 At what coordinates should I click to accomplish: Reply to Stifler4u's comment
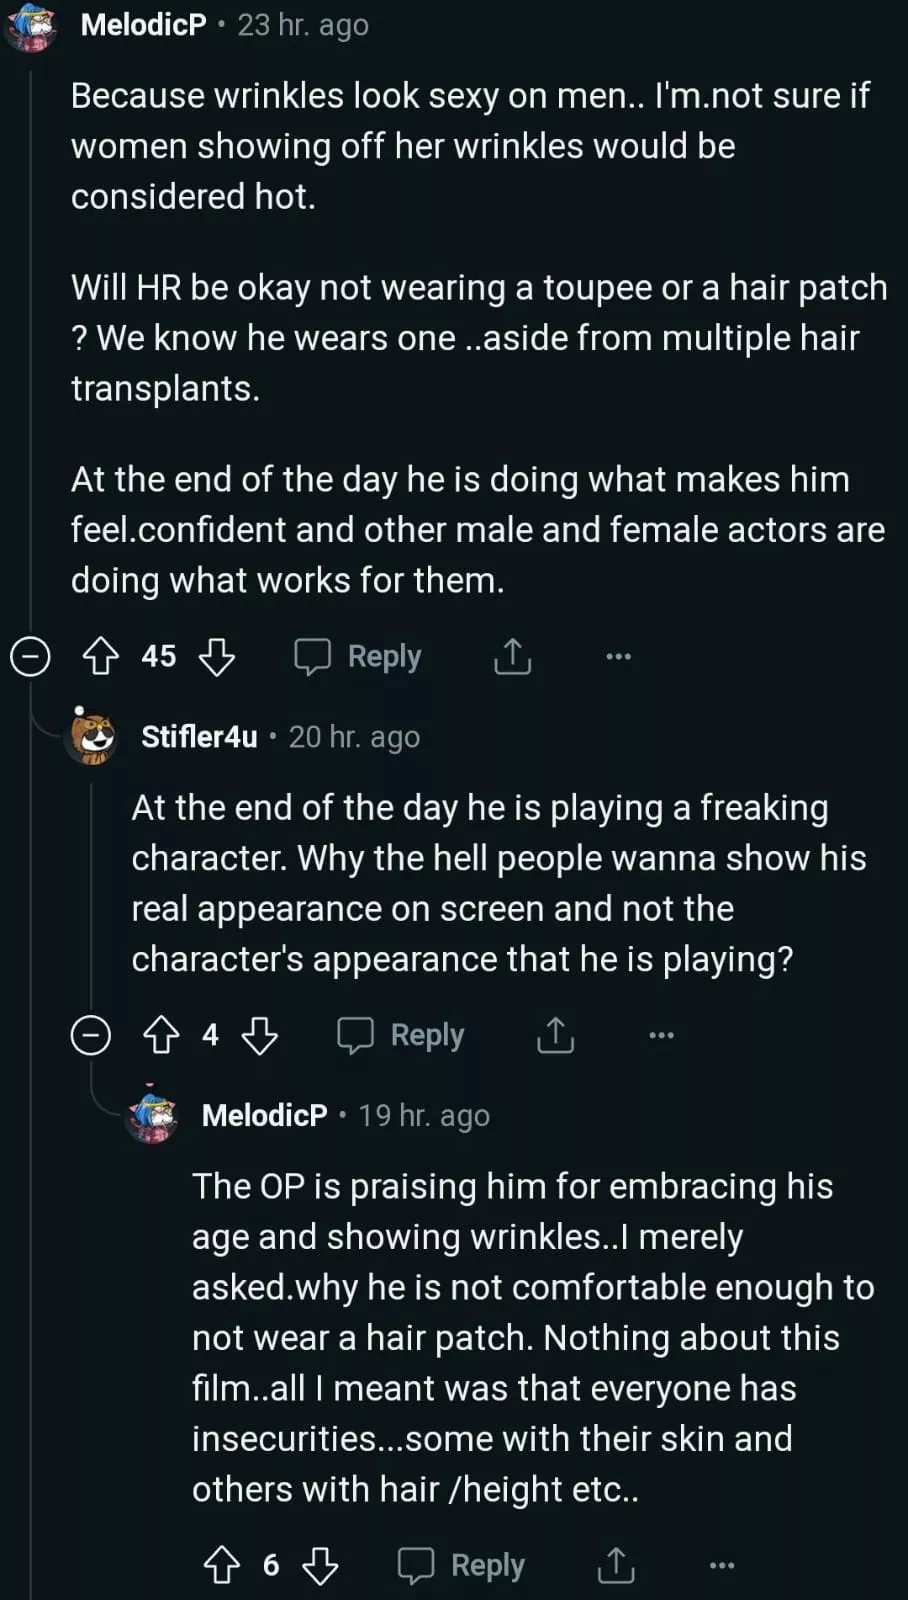[401, 1035]
